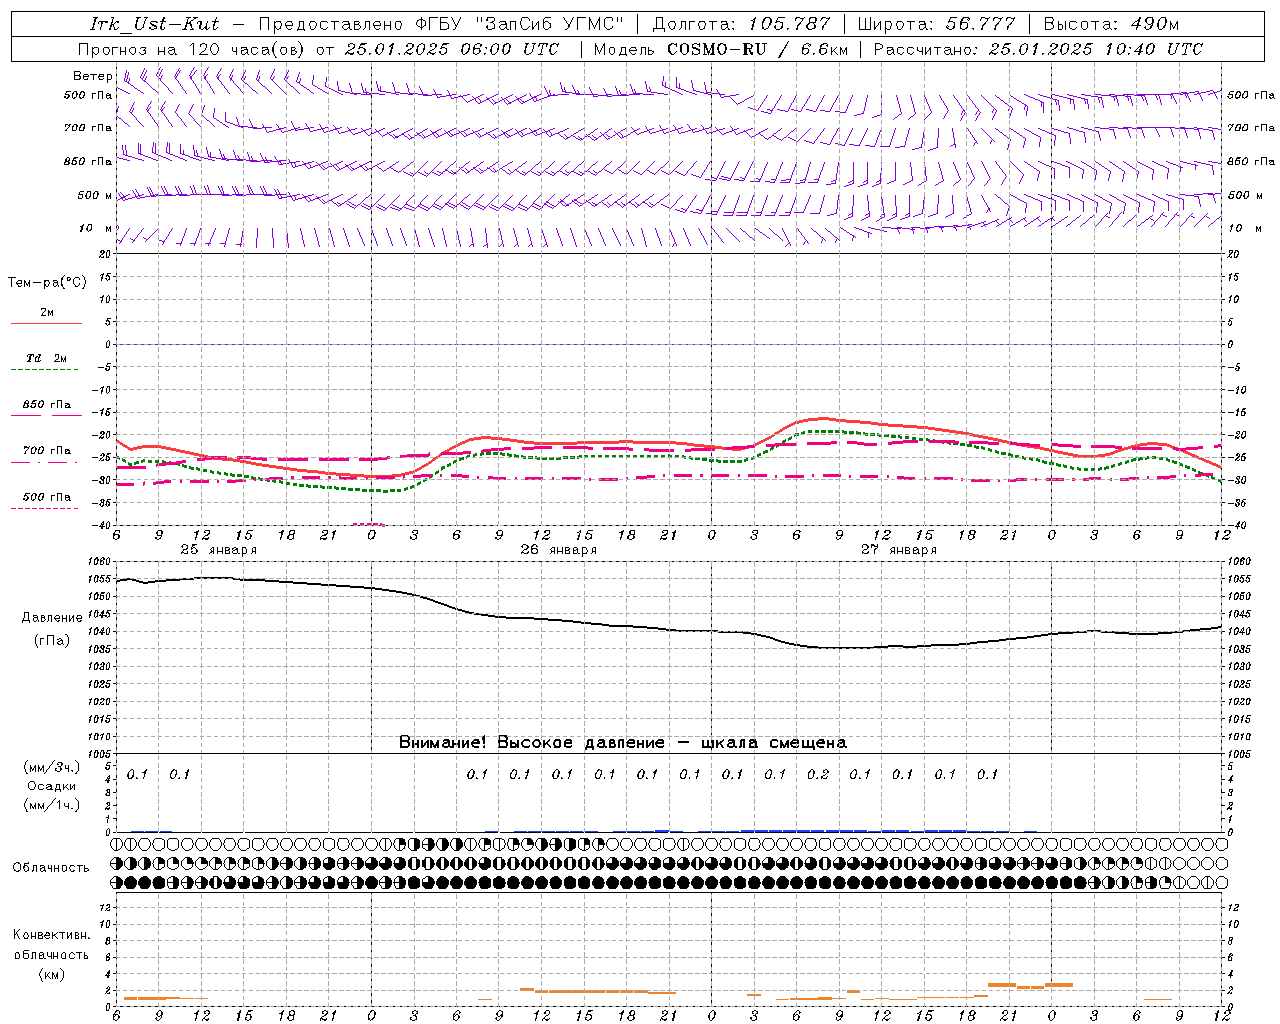Select the longitude value Долгота: 105.787
Image resolution: width=1280 pixels, height=1024 pixels.
pos(741,24)
